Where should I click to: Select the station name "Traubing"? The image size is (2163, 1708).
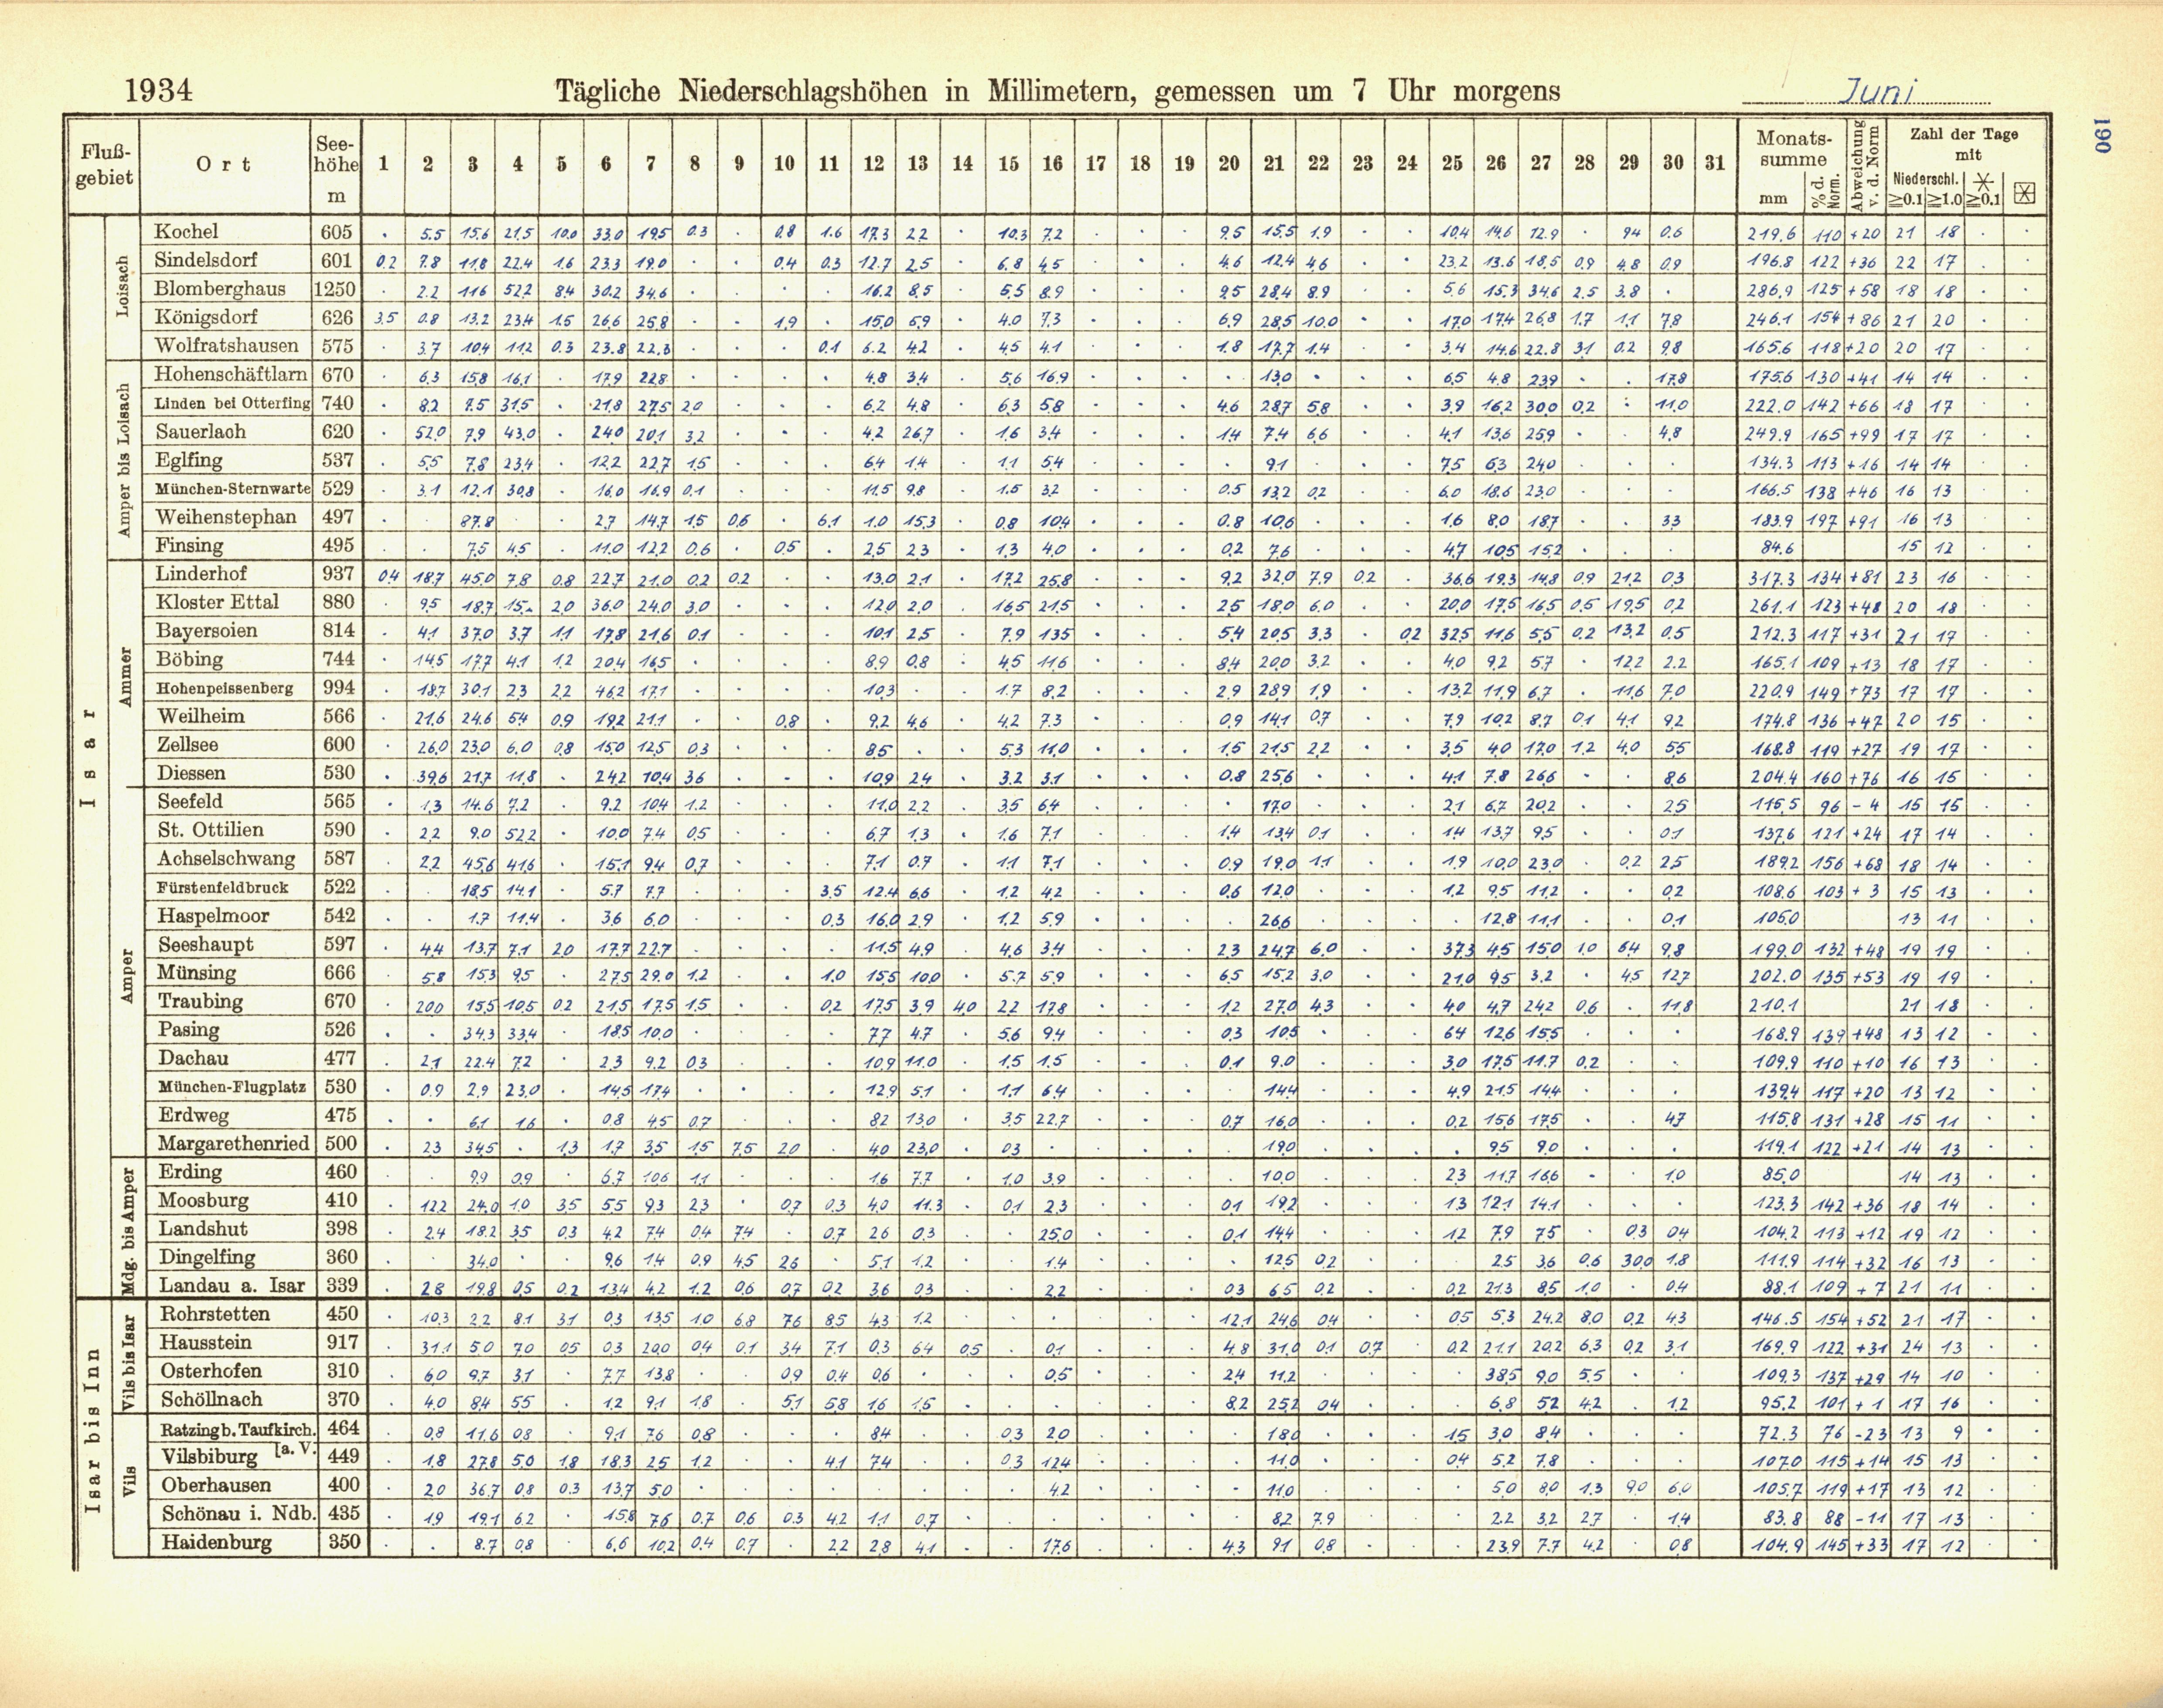(200, 1002)
